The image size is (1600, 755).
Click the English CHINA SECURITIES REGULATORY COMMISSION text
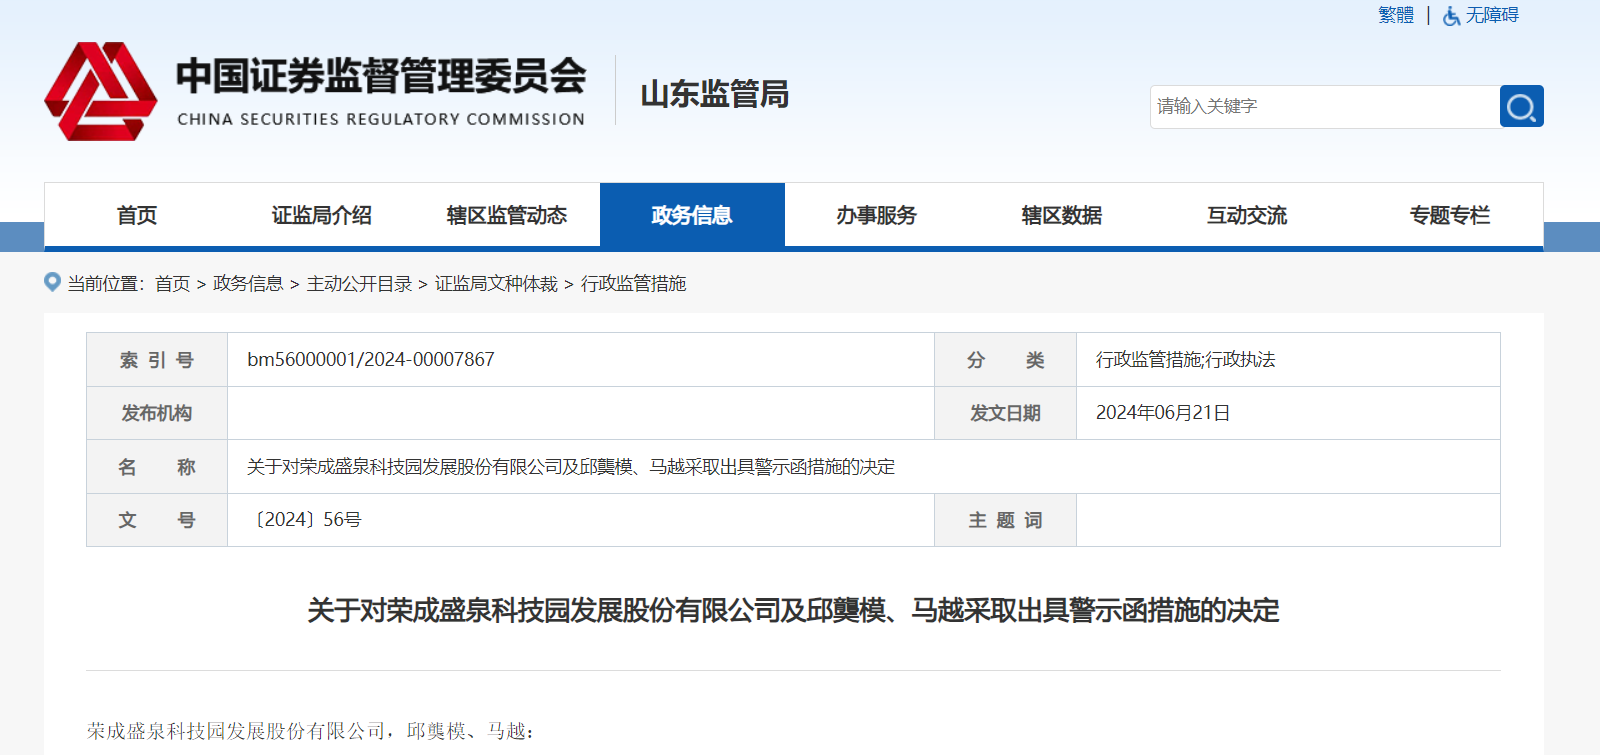(381, 119)
